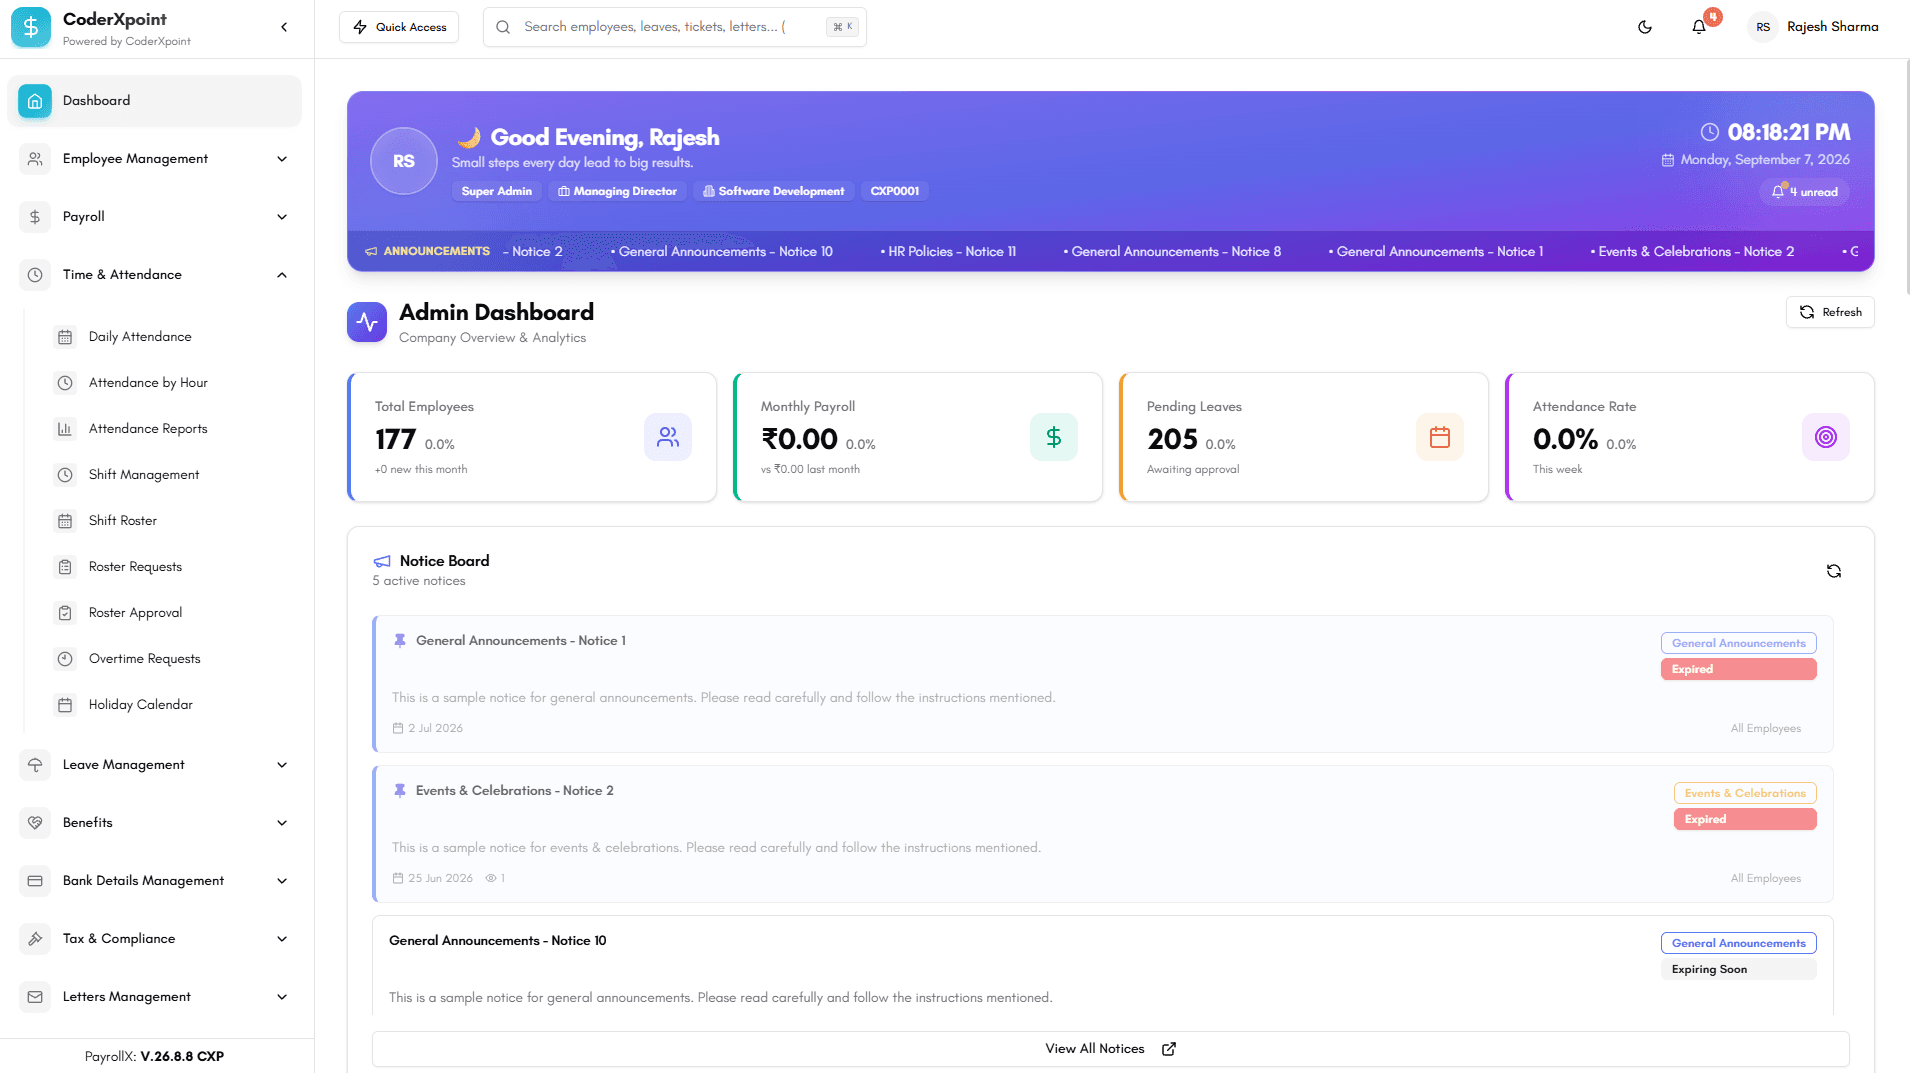Click the Total Employees users icon
The image size is (1910, 1073).
pos(668,437)
